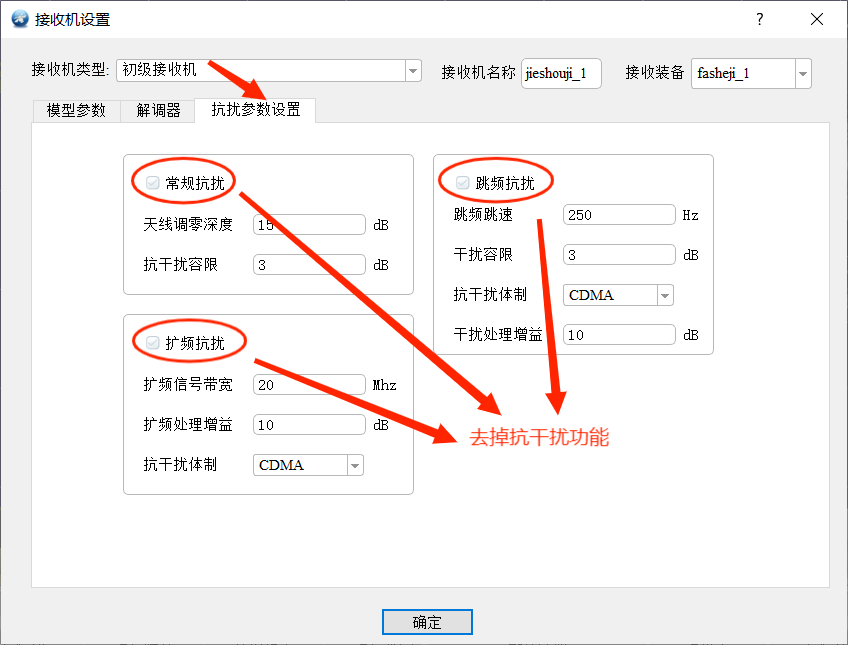The width and height of the screenshot is (848, 645).
Task: Switch to the 模型参数 tab
Action: coord(76,110)
